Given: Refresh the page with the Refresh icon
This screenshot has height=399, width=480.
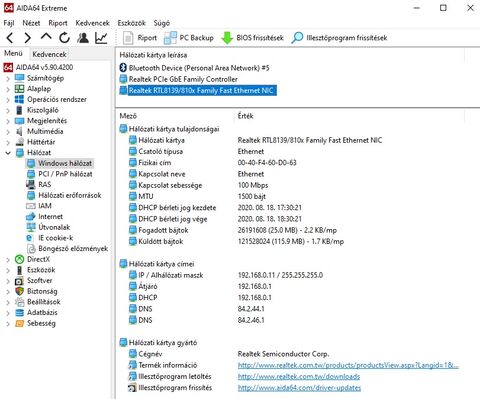Looking at the screenshot, I should [x=64, y=38].
